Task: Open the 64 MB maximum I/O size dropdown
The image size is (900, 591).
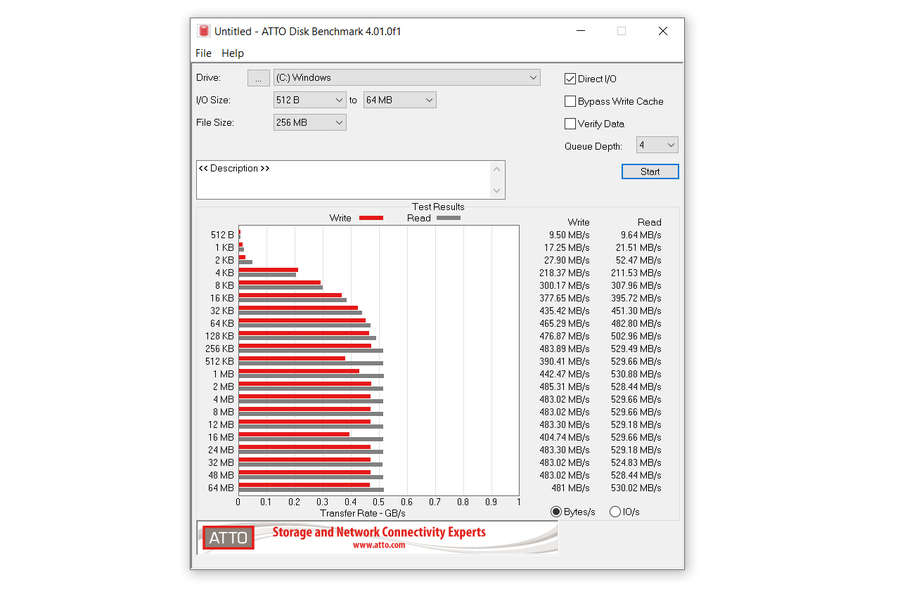Action: (399, 100)
